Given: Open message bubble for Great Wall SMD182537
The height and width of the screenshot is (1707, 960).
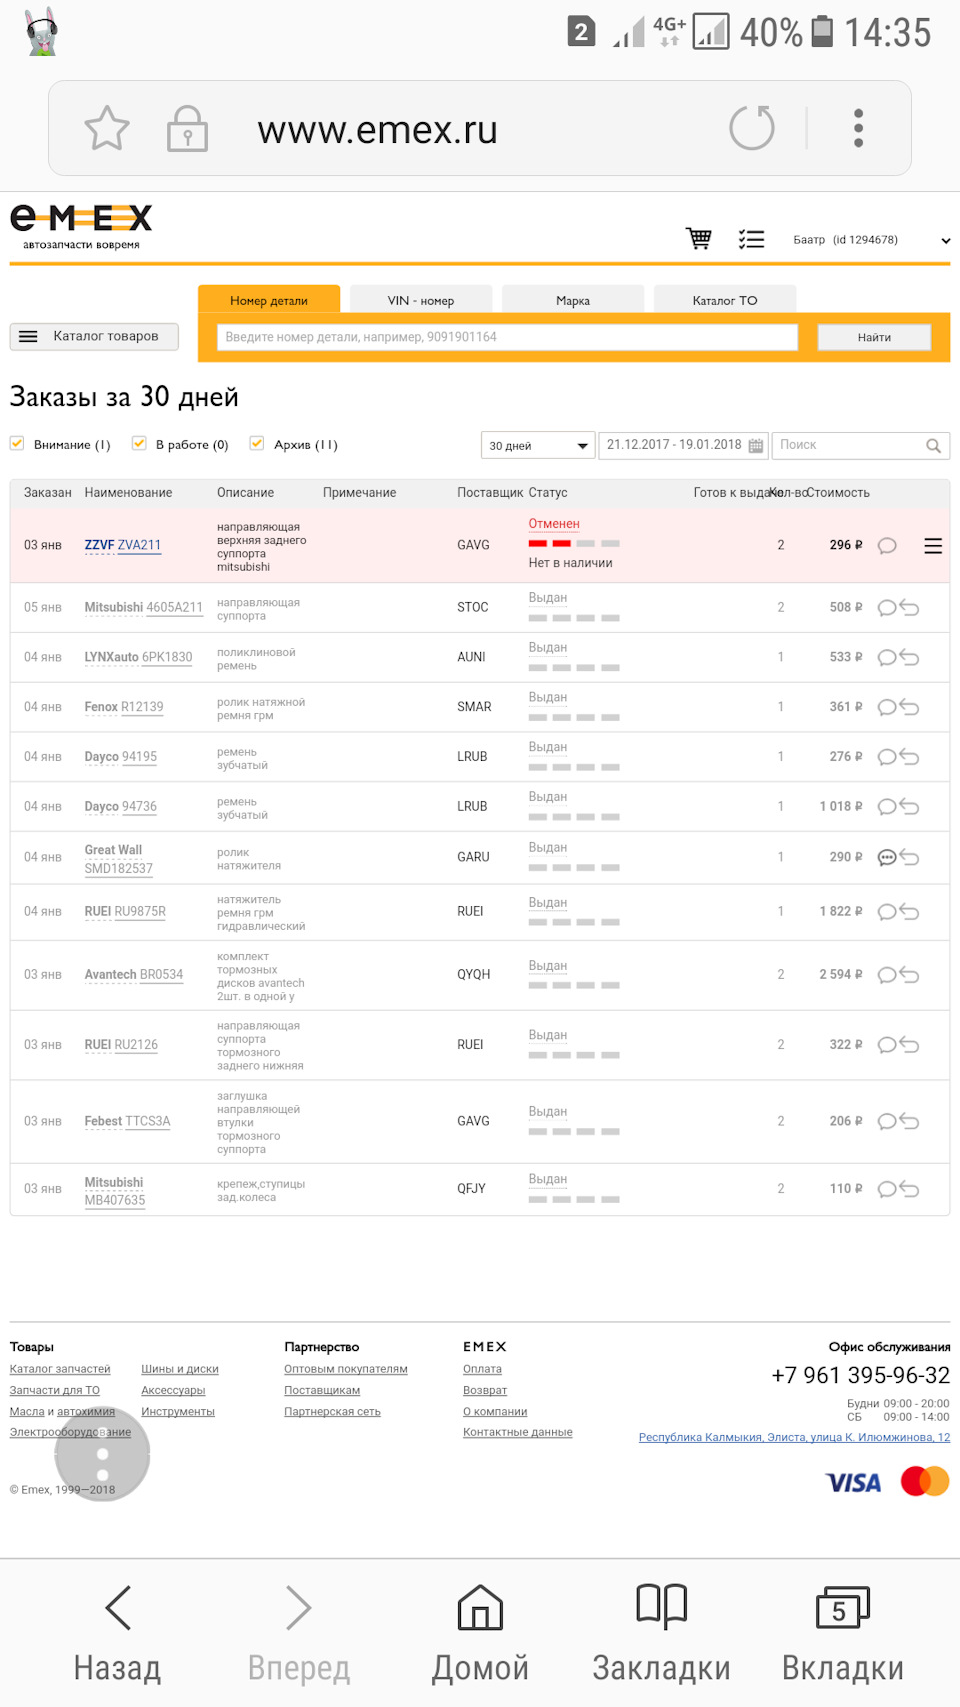Looking at the screenshot, I should [x=886, y=858].
